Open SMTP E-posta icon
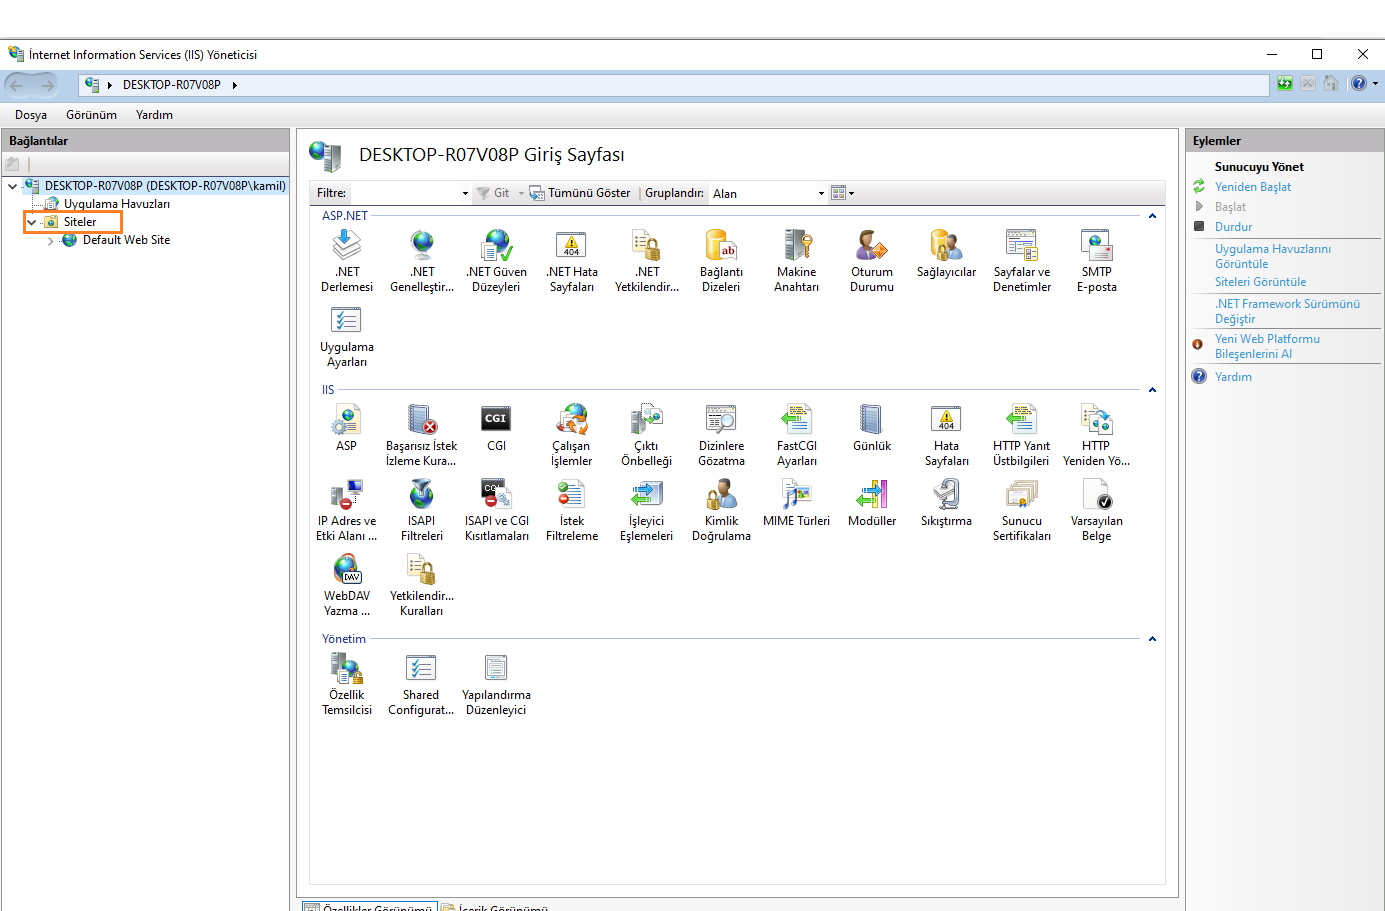Screen dimensions: 1385x911 coord(1097,245)
